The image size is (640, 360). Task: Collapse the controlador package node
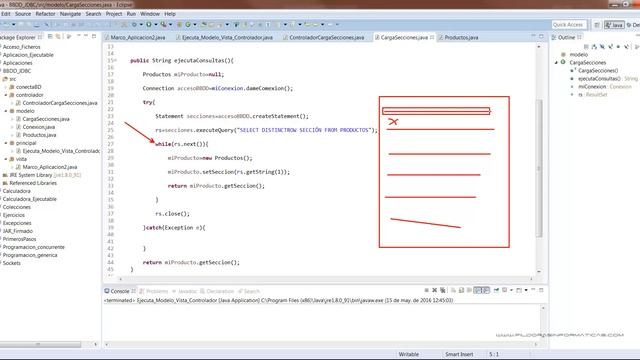(x=6, y=95)
